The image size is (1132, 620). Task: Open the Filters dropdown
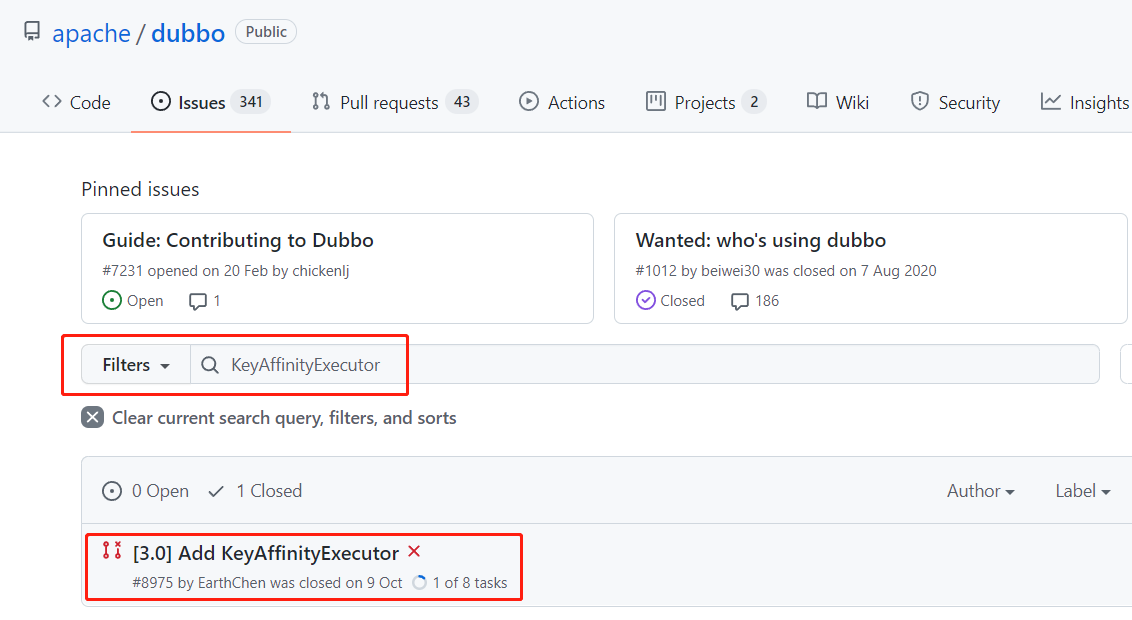click(x=136, y=364)
